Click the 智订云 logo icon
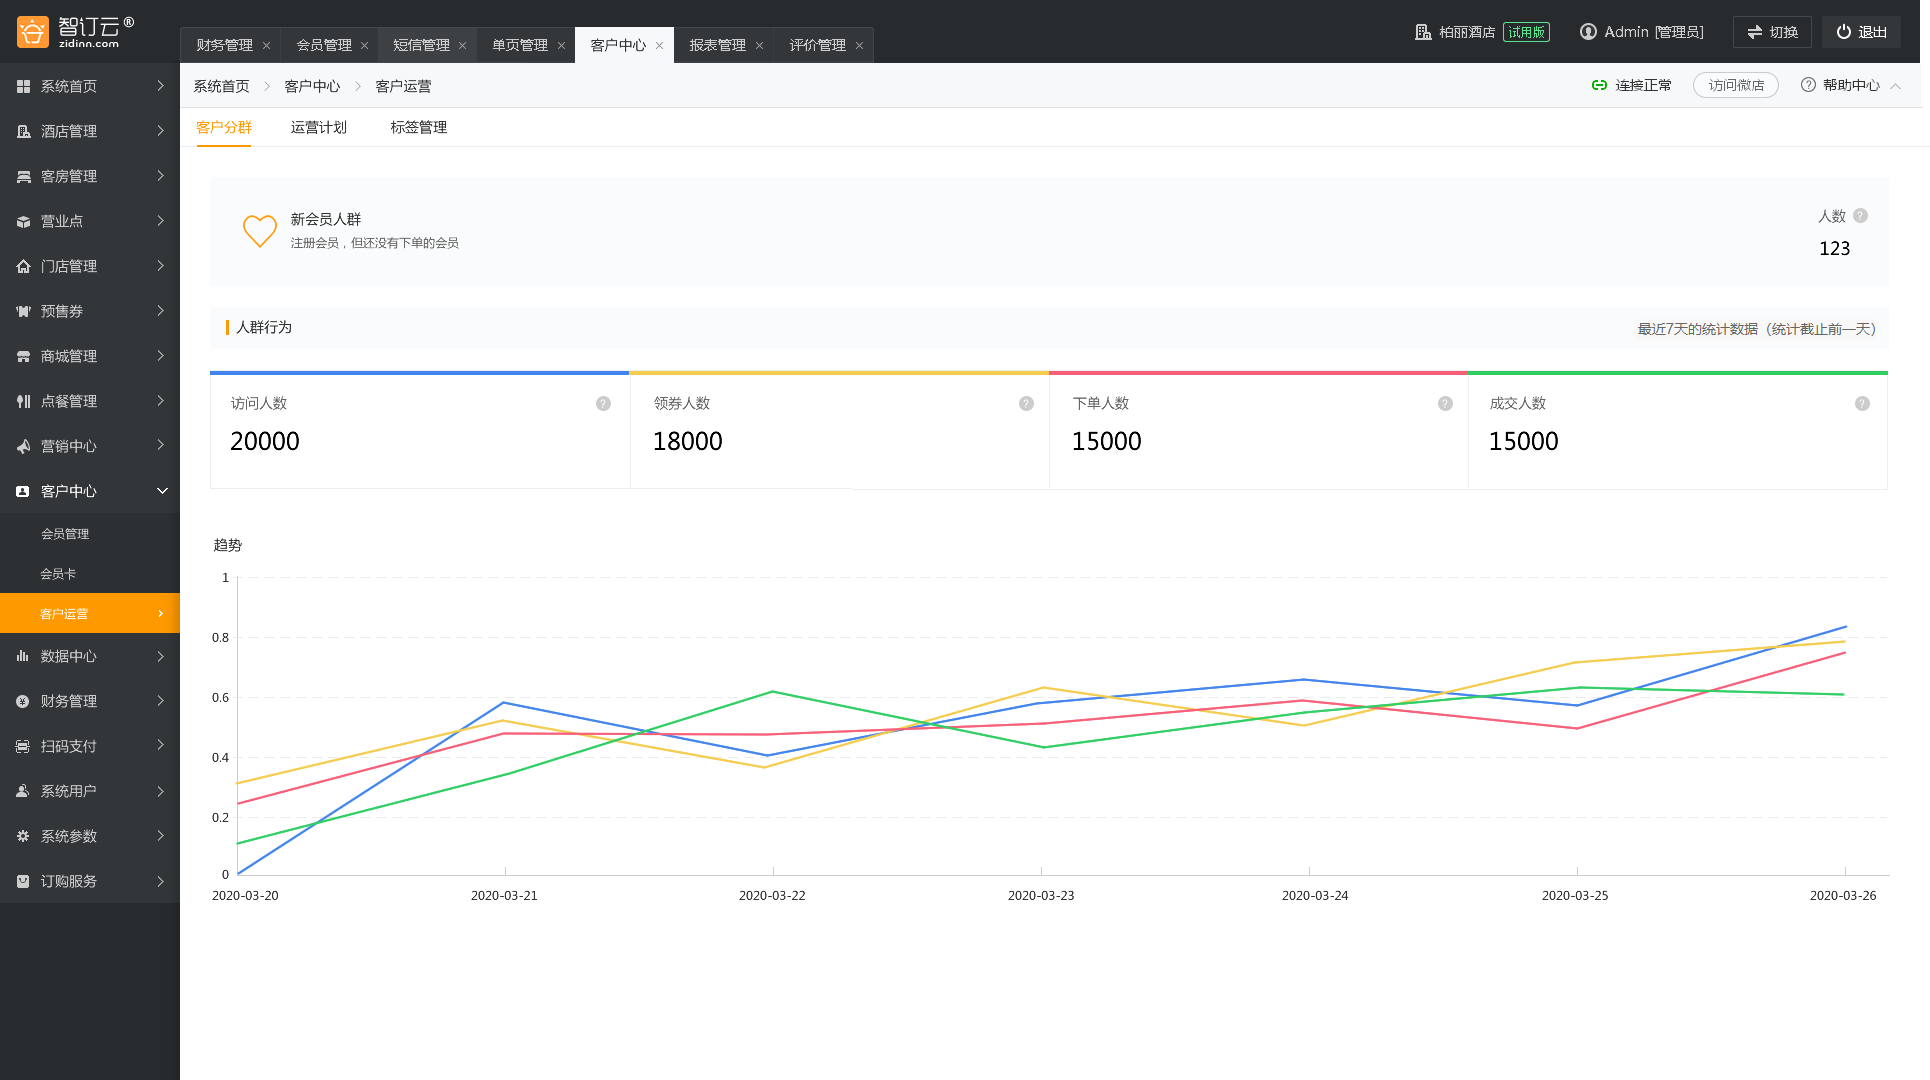The height and width of the screenshot is (1080, 1930). (32, 32)
